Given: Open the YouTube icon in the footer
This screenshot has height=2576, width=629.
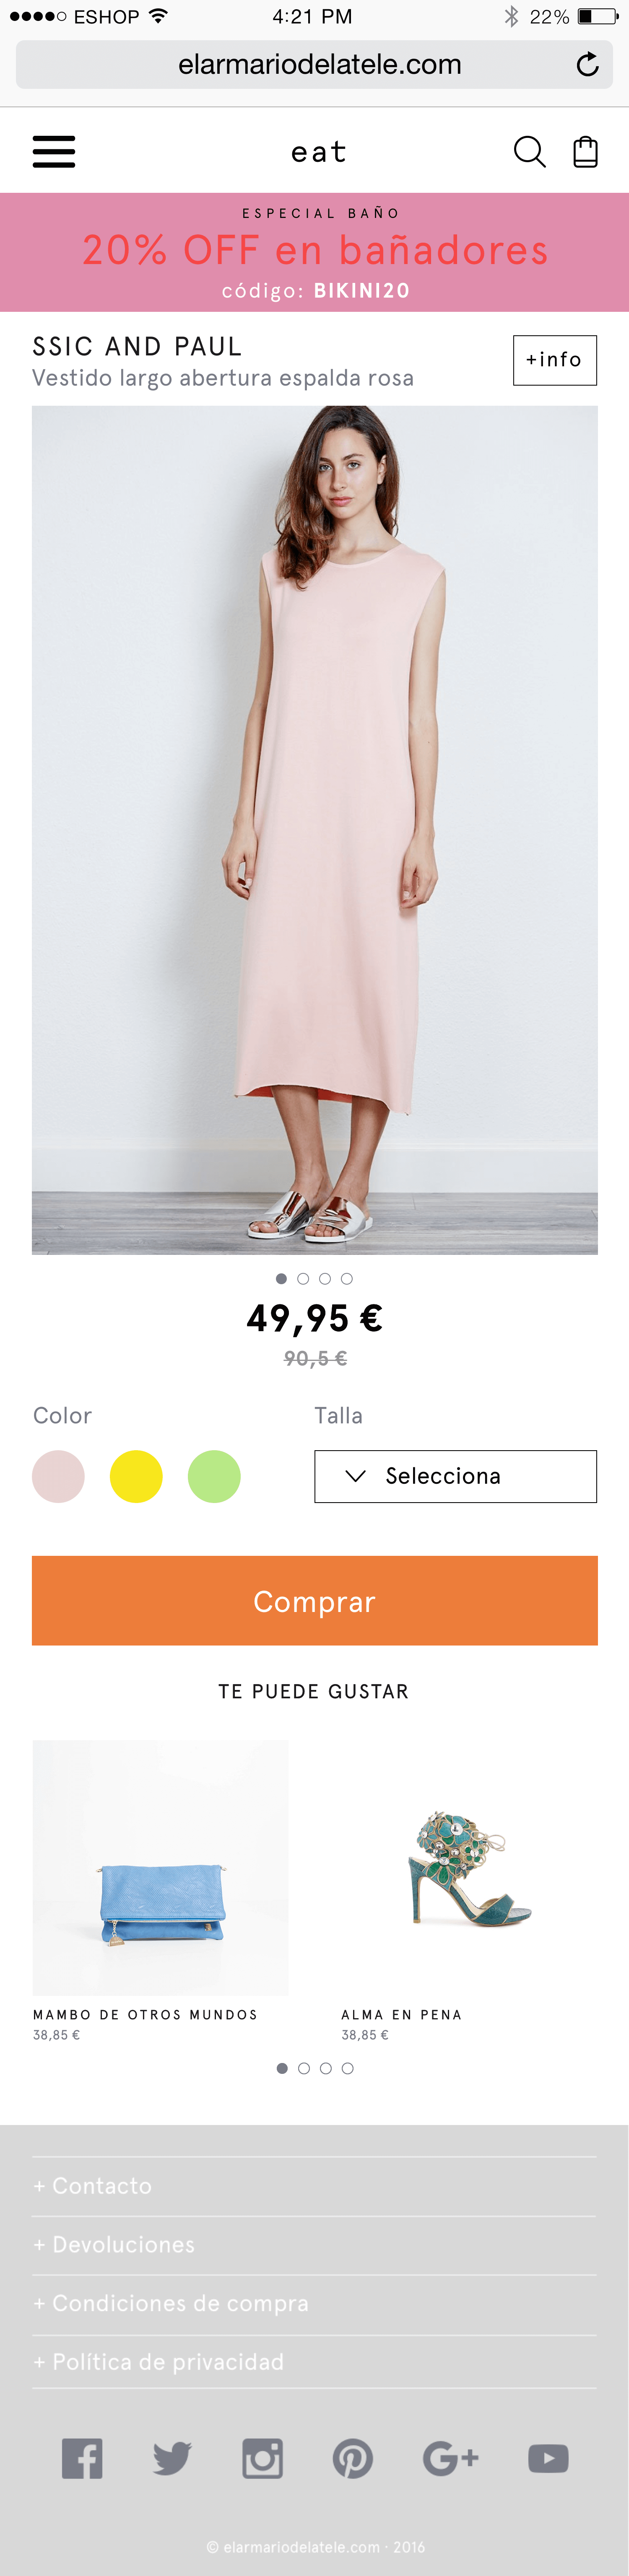Looking at the screenshot, I should tap(548, 2457).
